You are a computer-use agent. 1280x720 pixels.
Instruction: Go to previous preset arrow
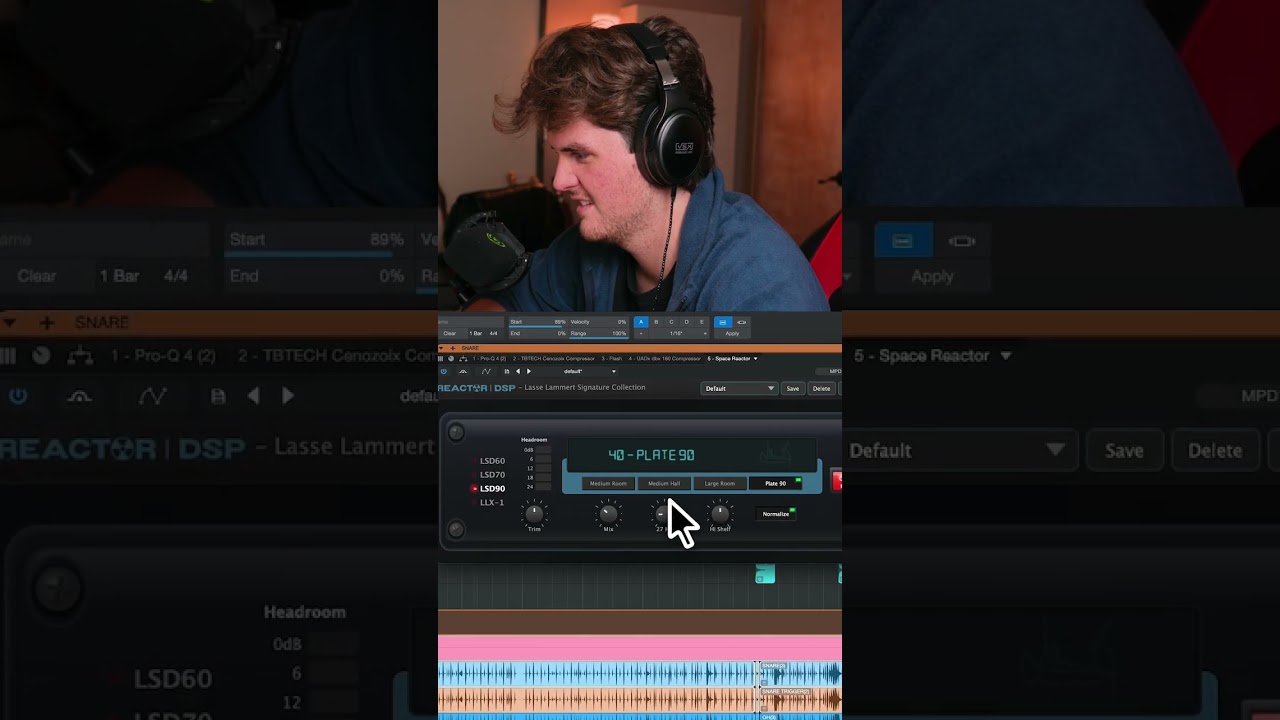pyautogui.click(x=518, y=371)
